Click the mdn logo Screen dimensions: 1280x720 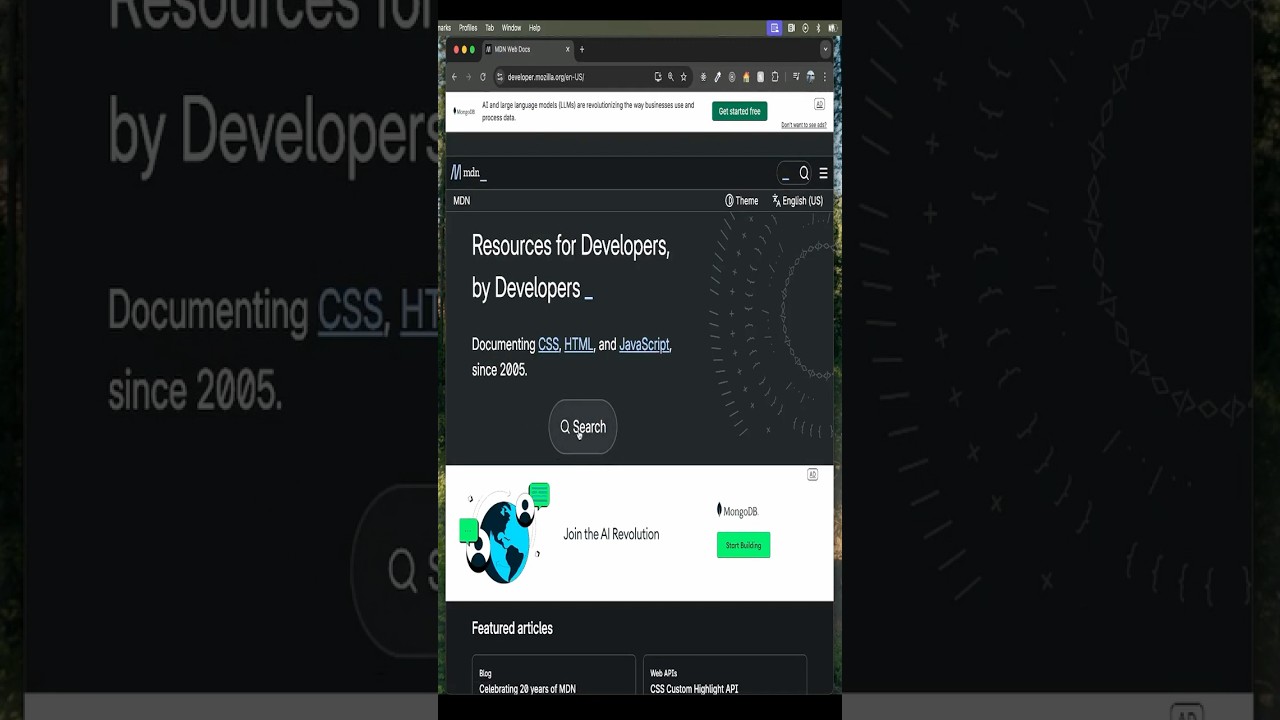point(467,173)
